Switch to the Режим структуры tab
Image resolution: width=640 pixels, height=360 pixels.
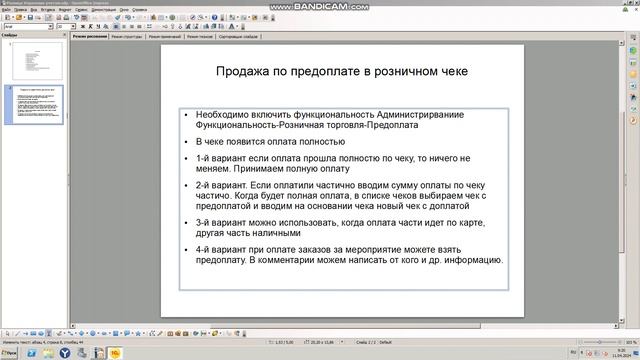(127, 36)
